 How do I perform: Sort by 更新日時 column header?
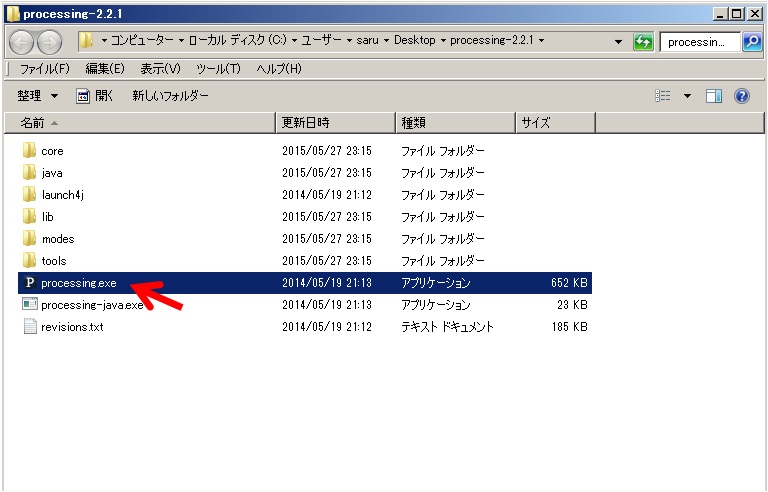click(x=336, y=123)
